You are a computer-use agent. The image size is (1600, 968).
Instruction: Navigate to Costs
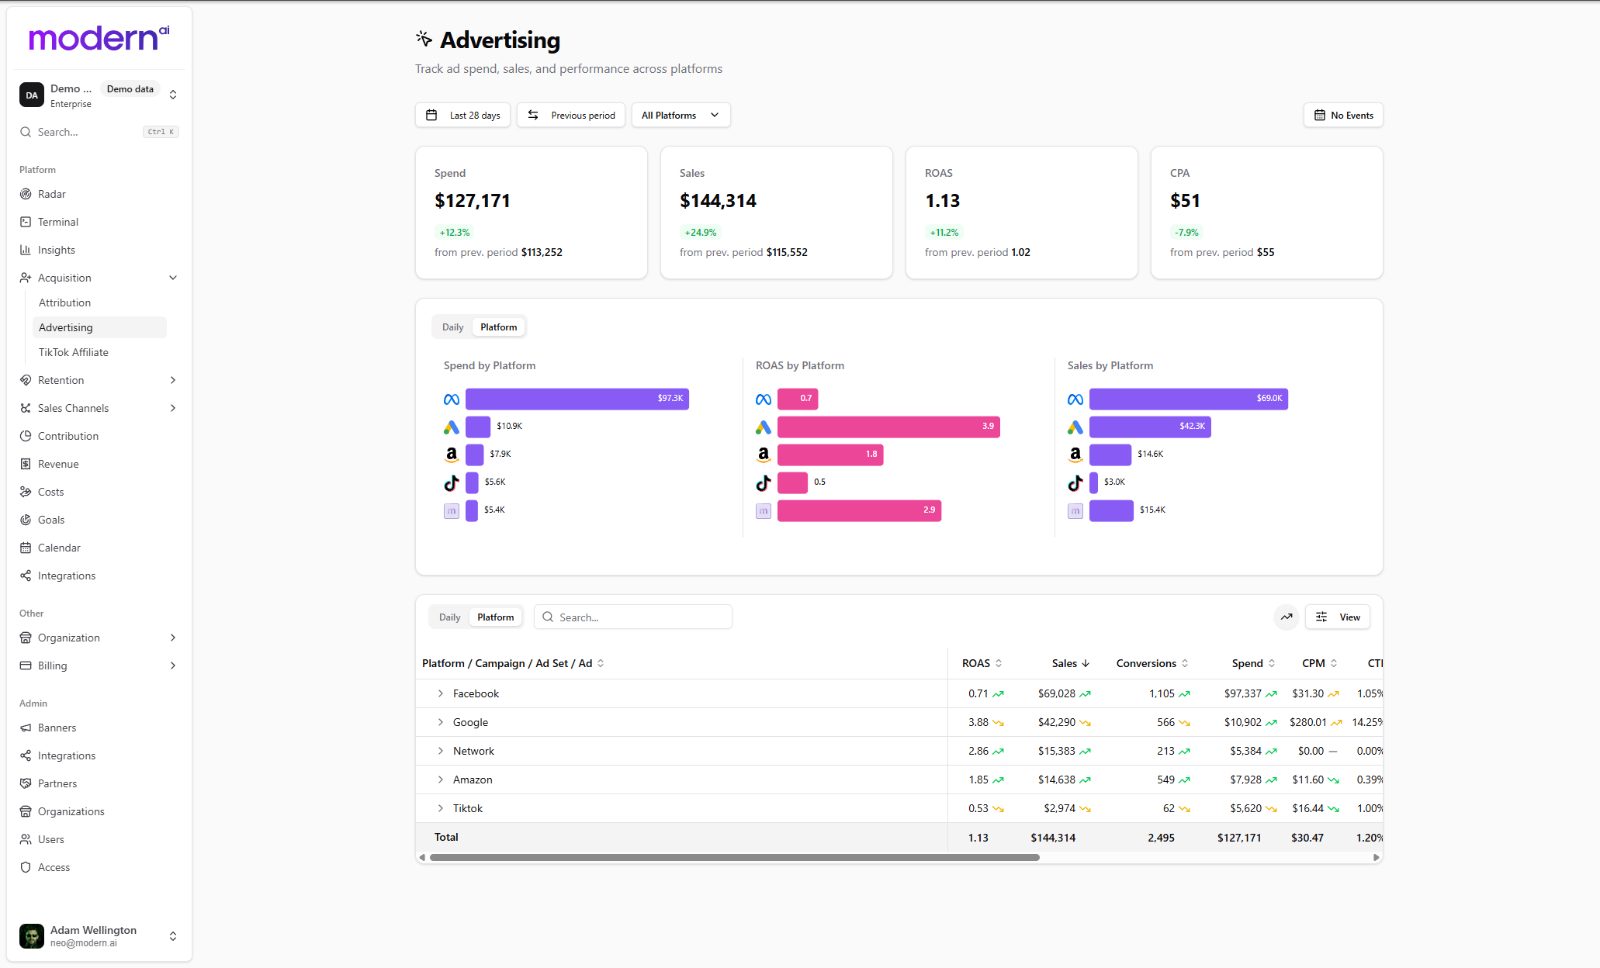click(x=51, y=492)
